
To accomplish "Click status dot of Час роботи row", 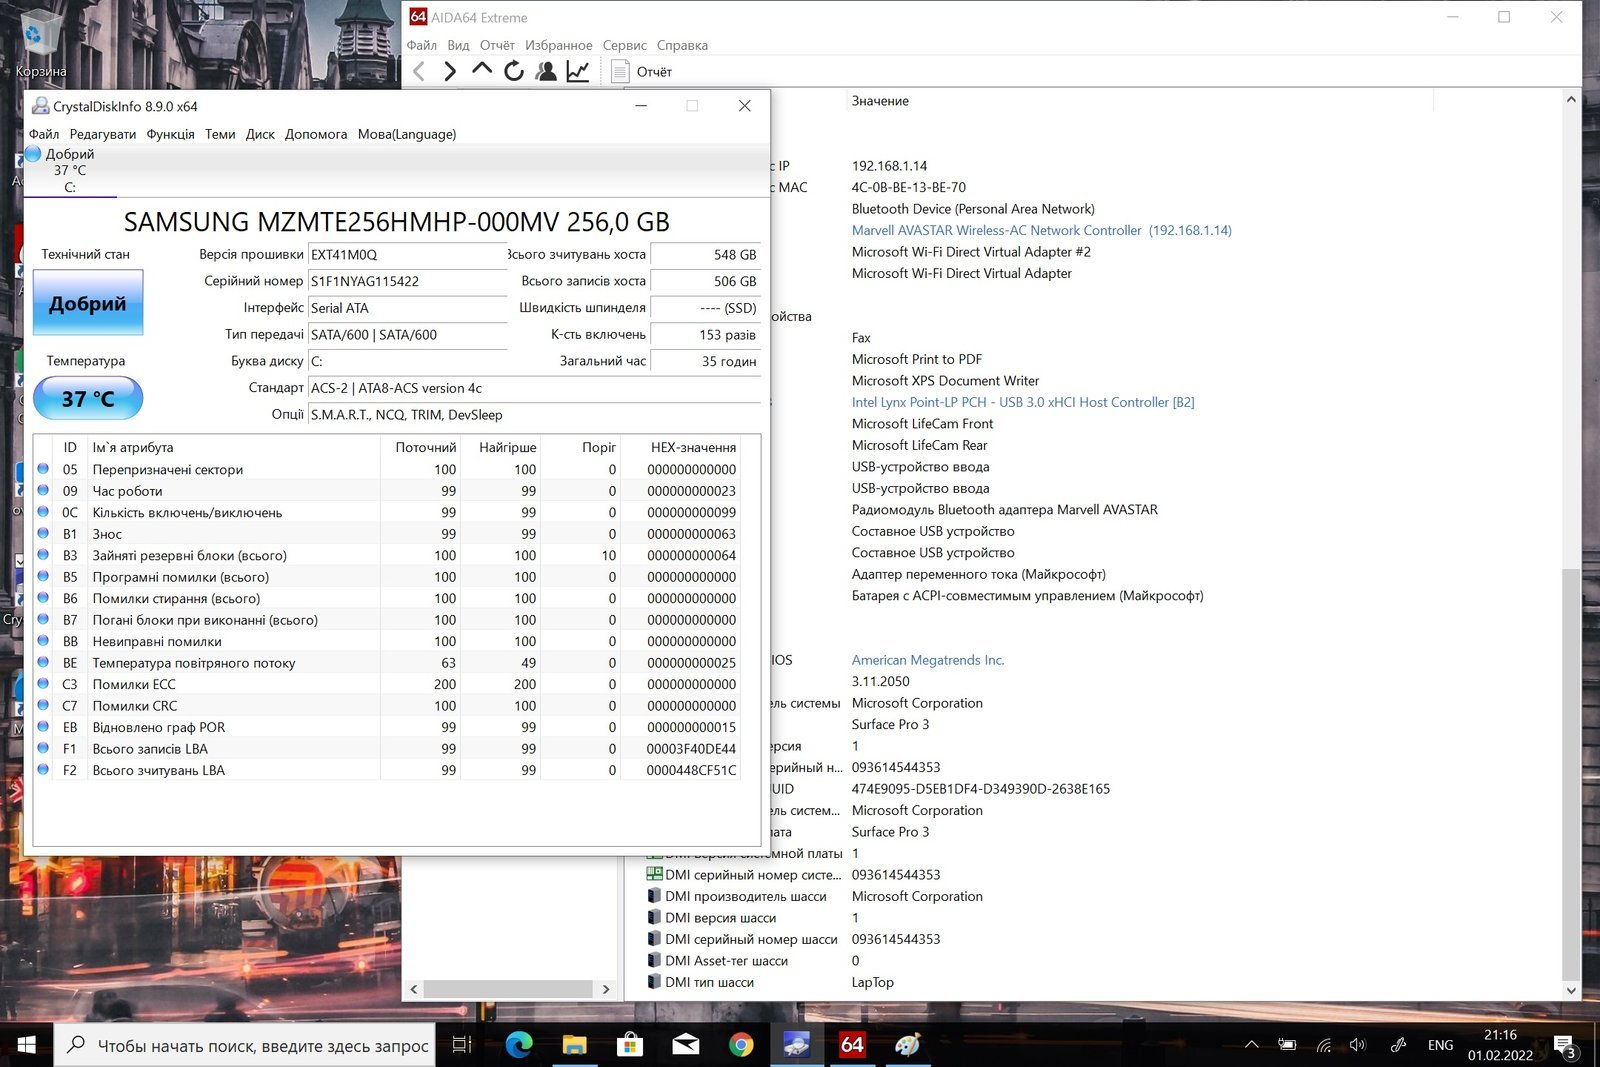I will pyautogui.click(x=43, y=490).
